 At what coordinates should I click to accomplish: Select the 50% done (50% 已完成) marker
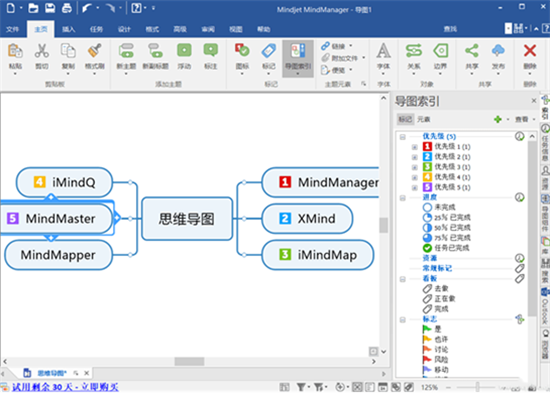[447, 227]
